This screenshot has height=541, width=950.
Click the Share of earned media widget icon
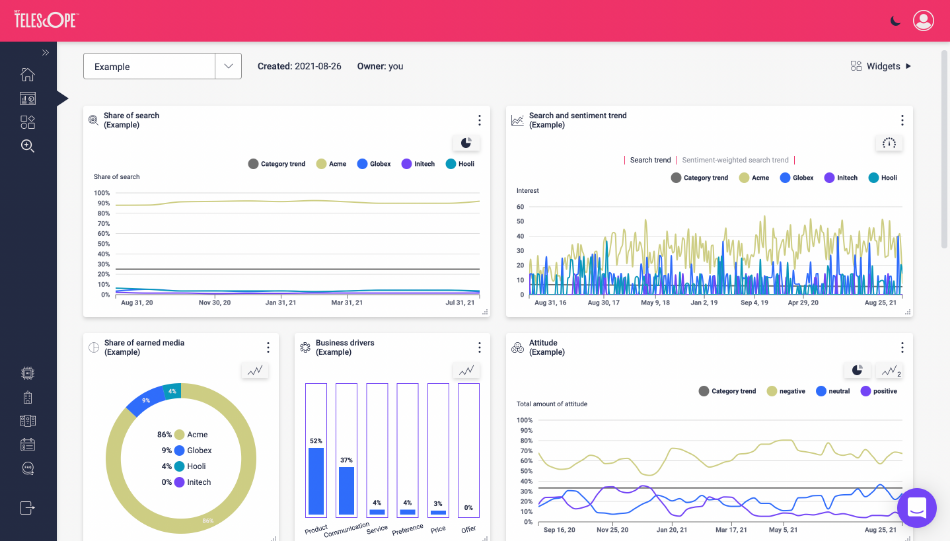93,347
